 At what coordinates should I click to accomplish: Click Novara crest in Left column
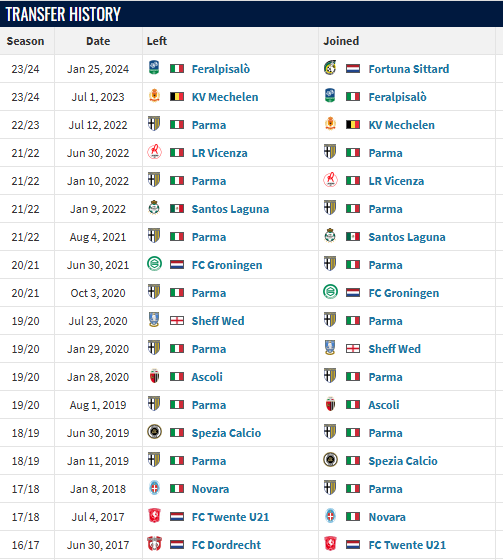pos(154,488)
